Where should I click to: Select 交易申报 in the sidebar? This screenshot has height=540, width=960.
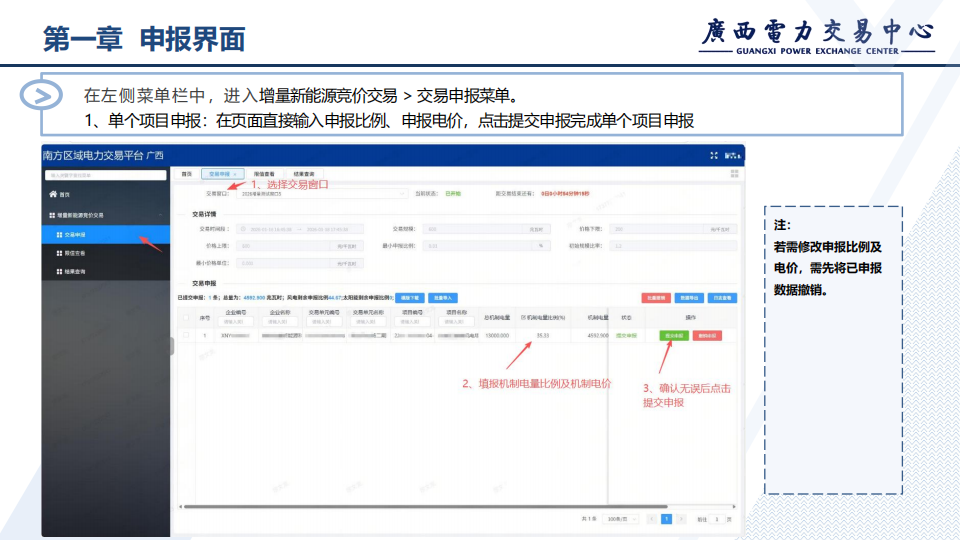(106, 235)
